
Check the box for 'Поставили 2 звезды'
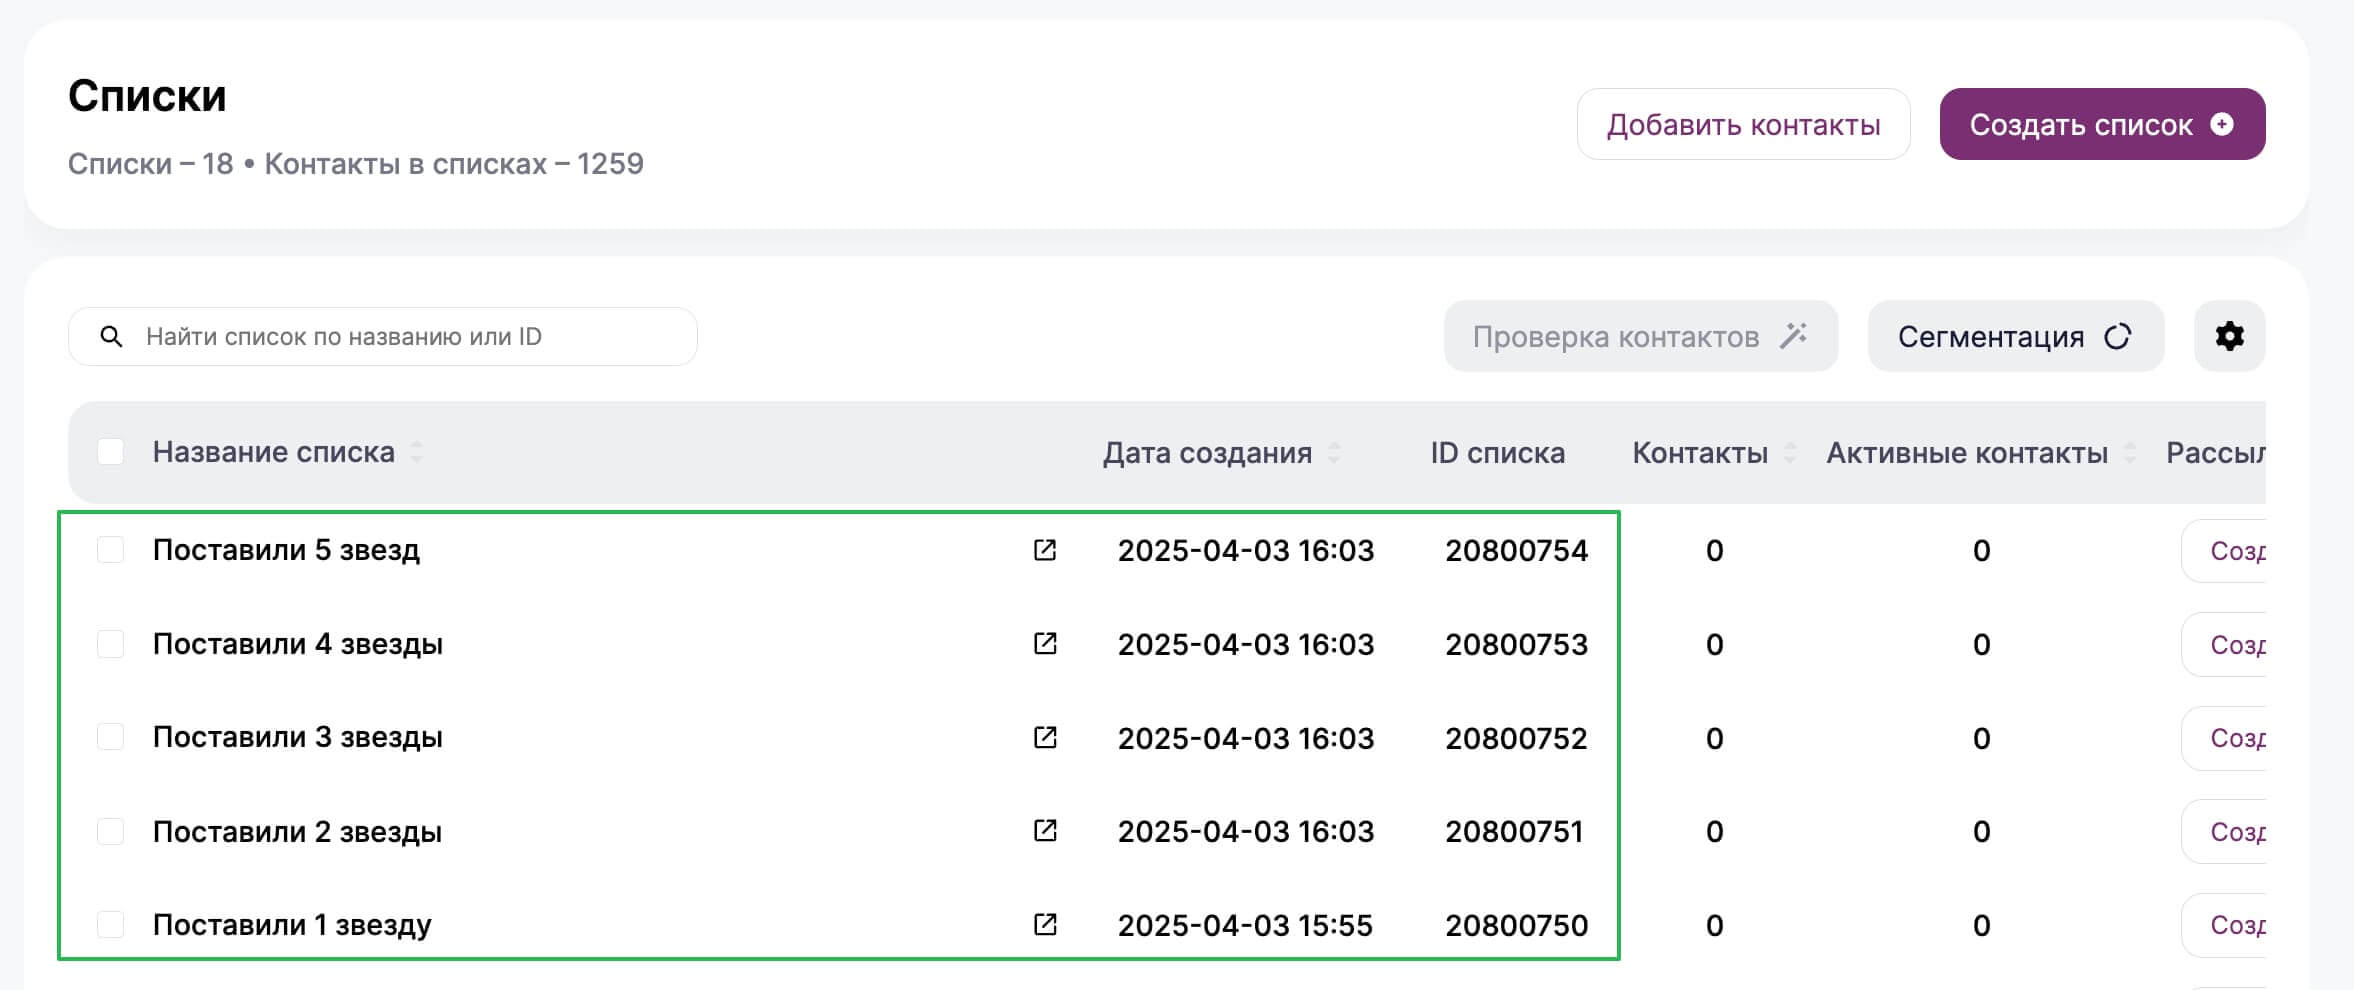(x=111, y=831)
